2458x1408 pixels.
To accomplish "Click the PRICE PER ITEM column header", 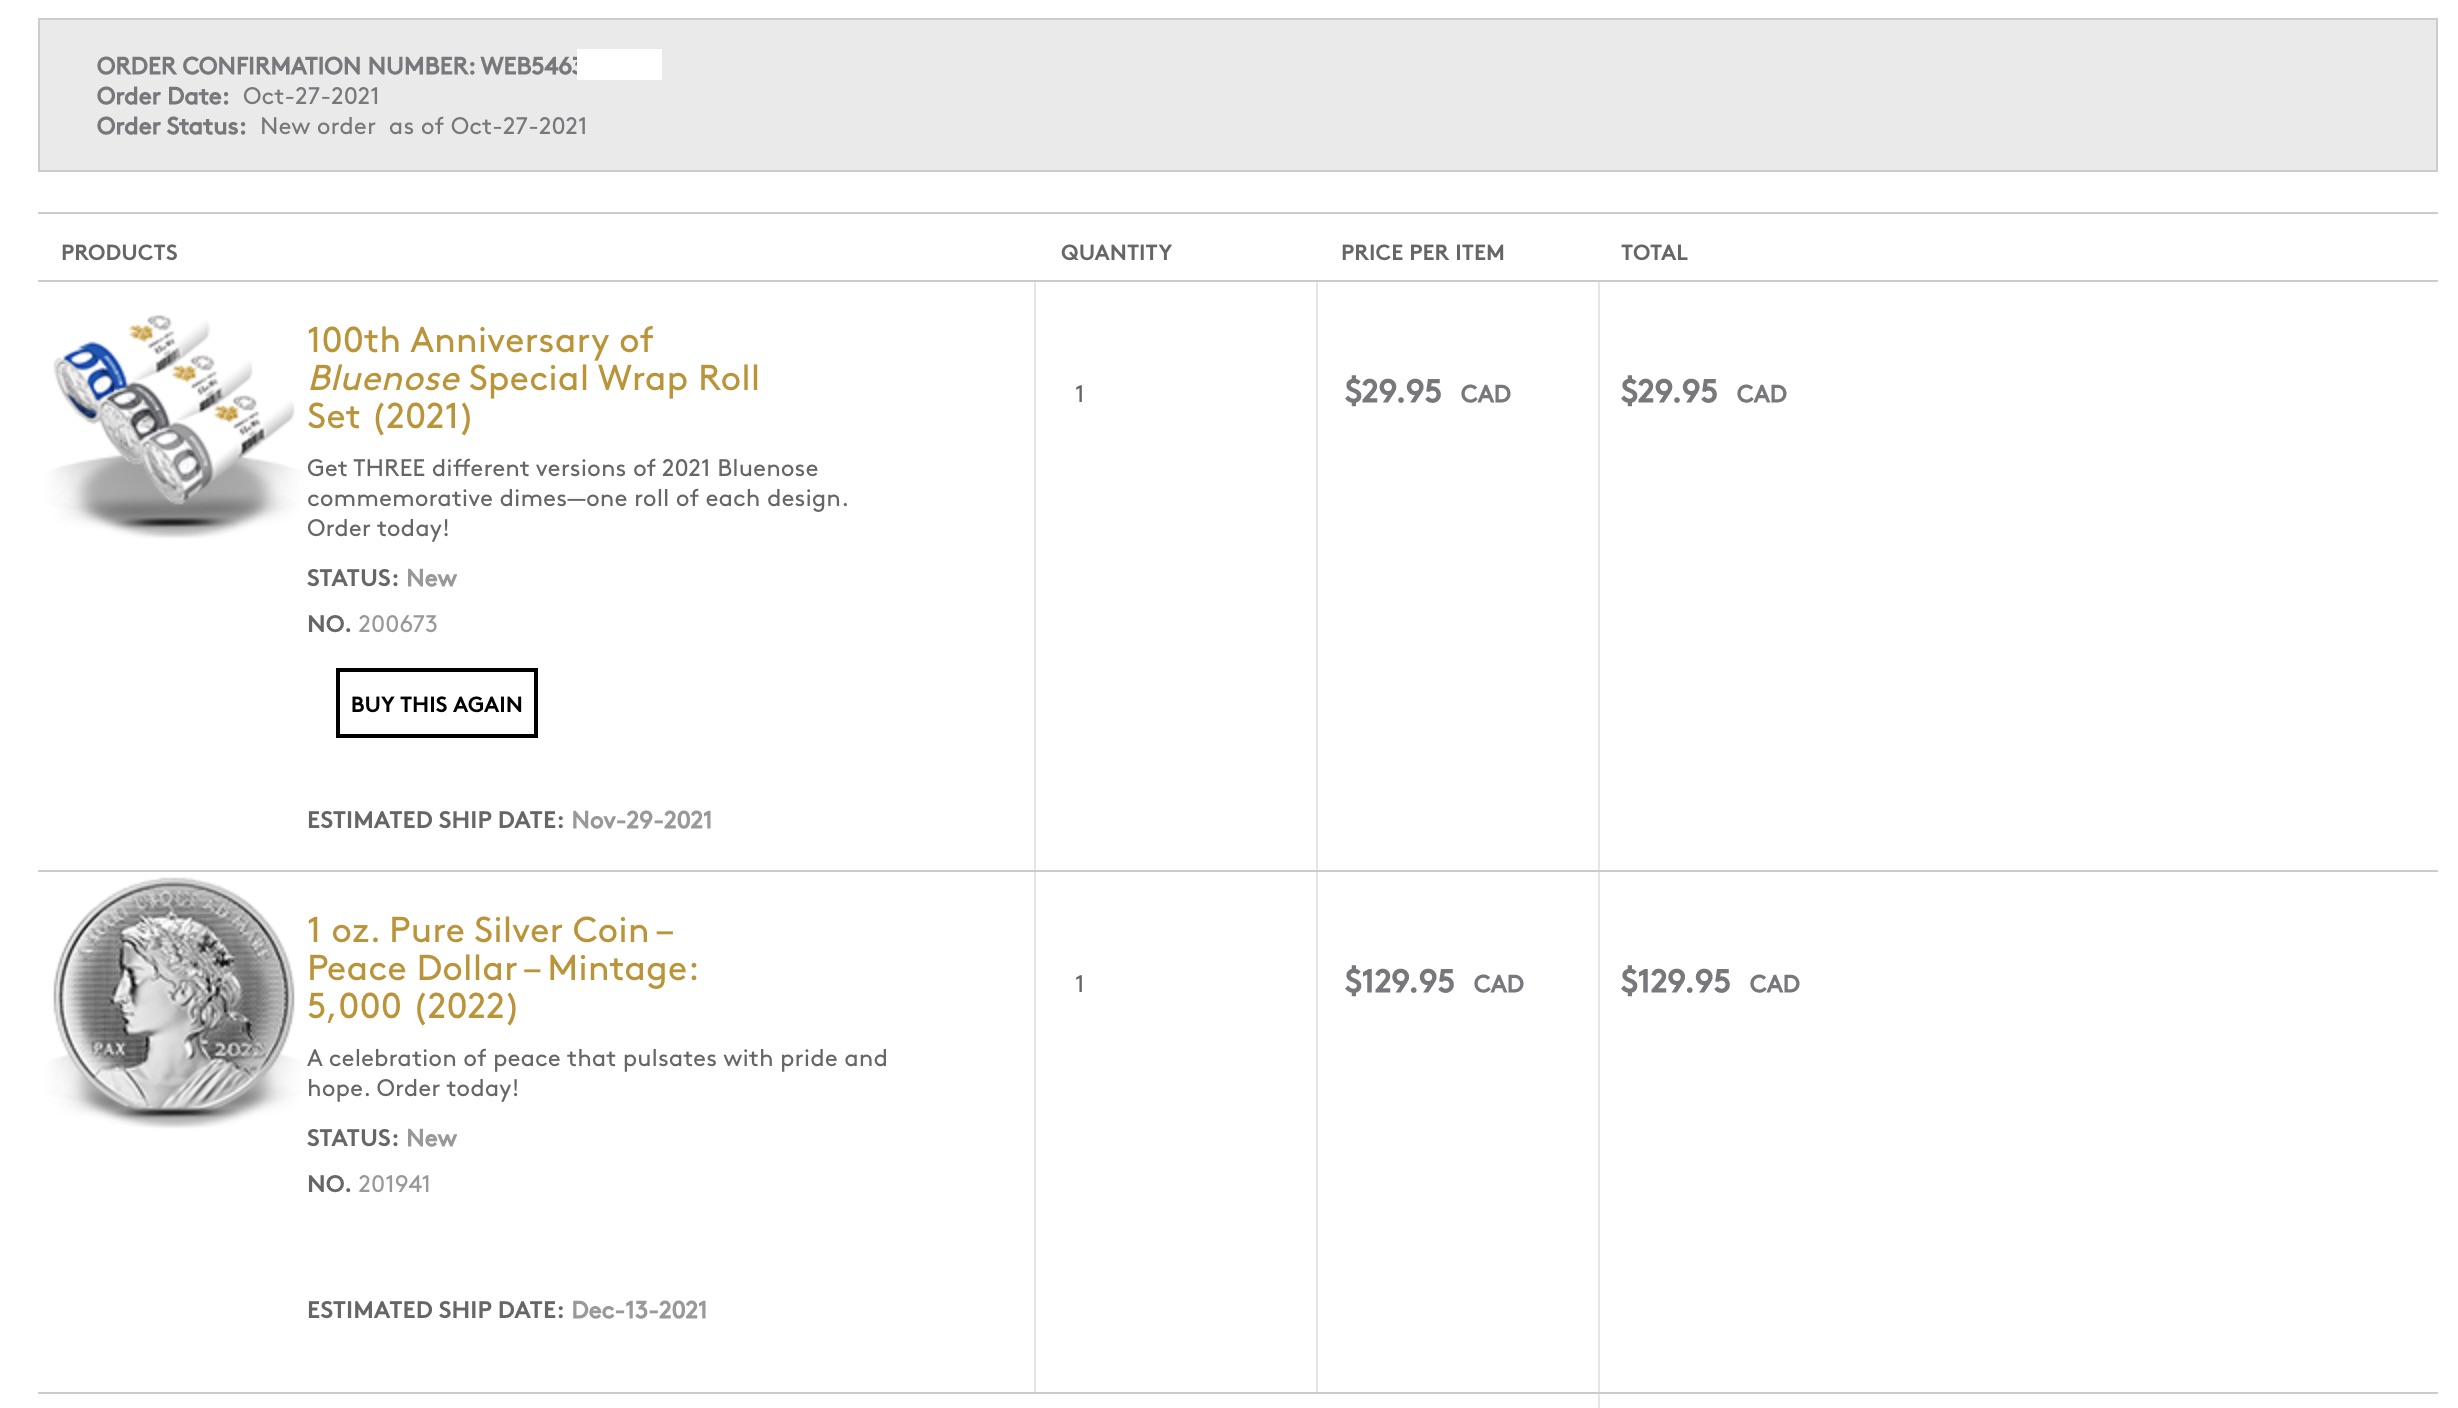I will coord(1422,252).
